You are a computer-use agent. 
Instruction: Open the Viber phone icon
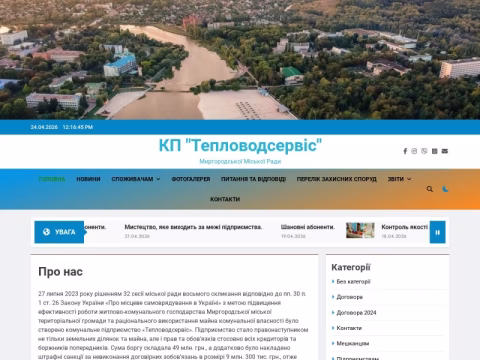click(424, 151)
